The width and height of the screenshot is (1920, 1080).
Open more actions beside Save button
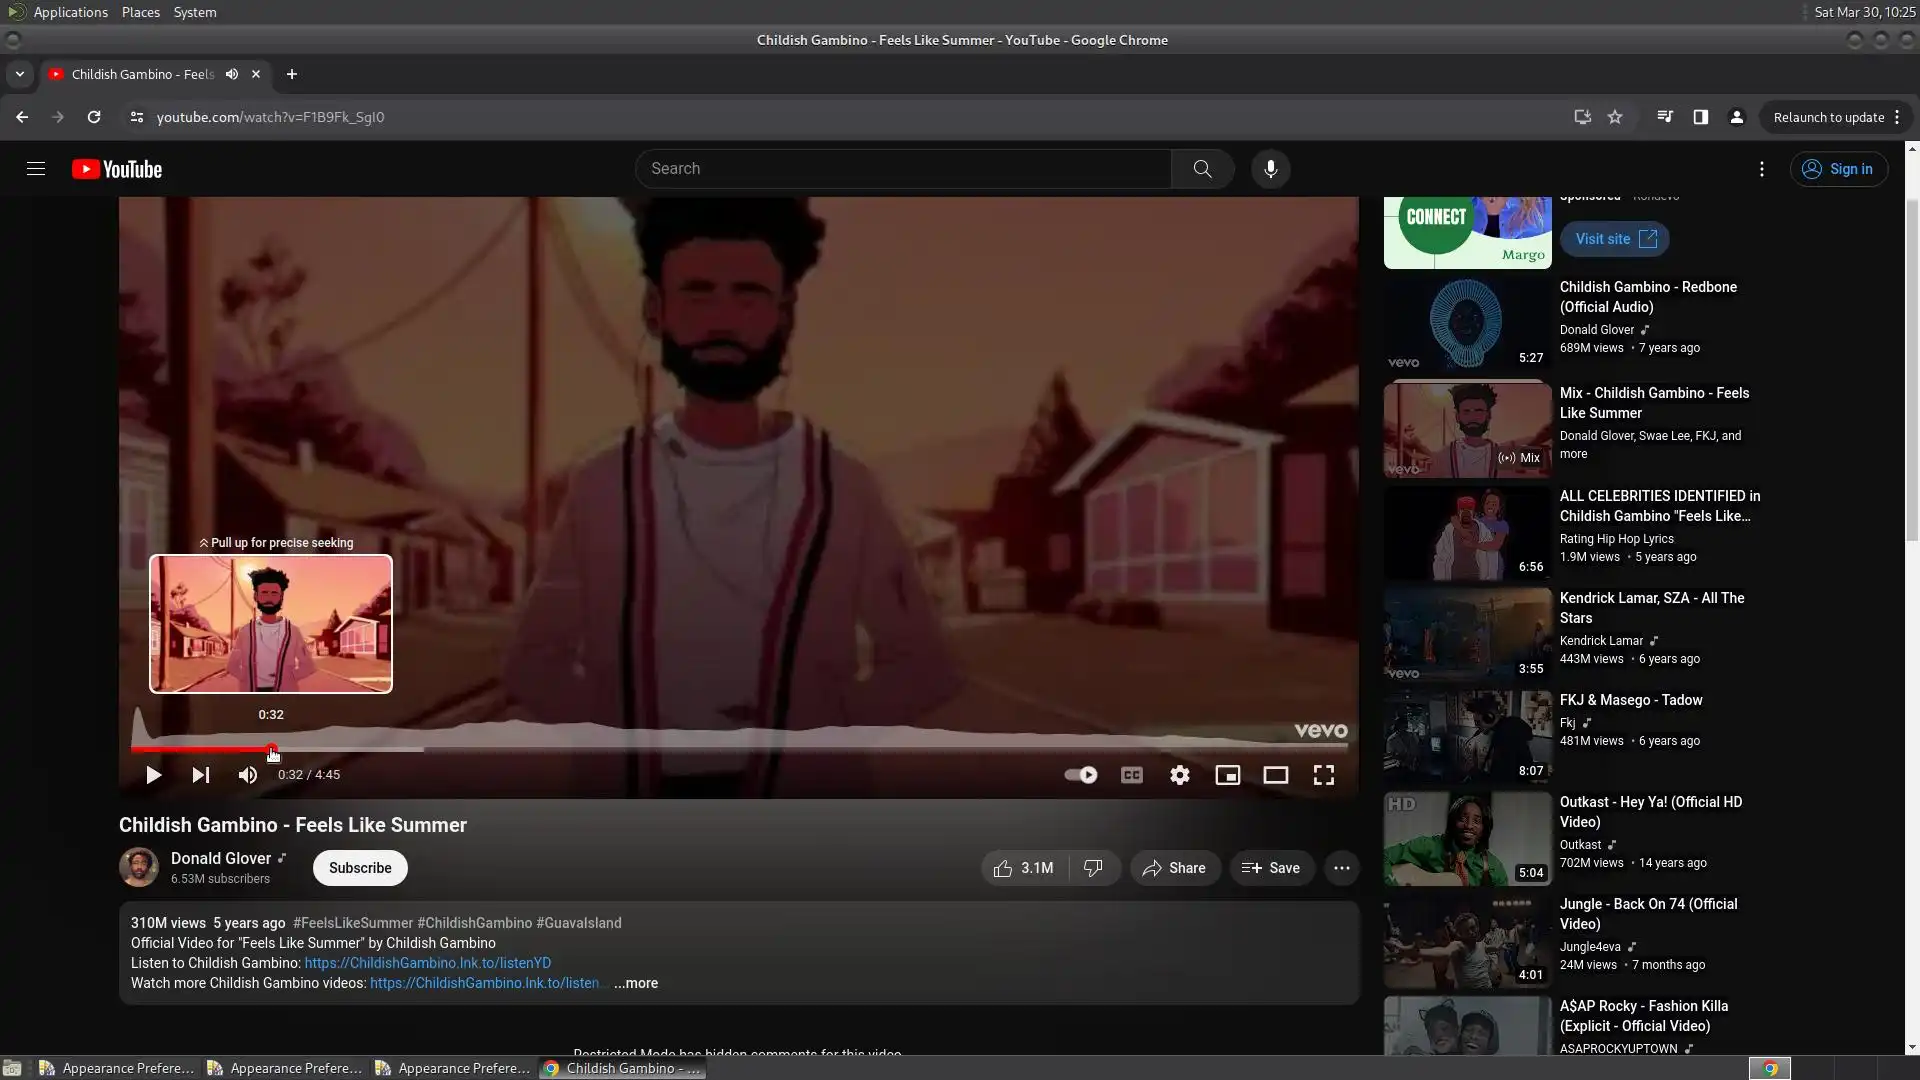[1341, 868]
